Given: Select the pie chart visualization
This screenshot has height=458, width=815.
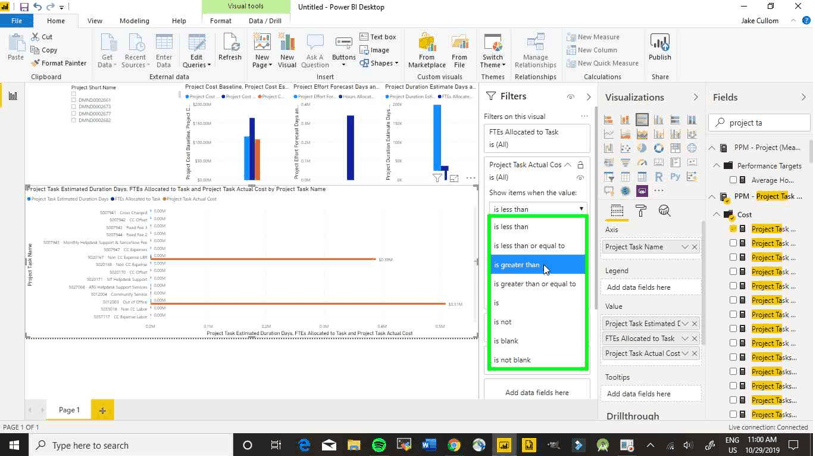Looking at the screenshot, I should click(x=642, y=148).
